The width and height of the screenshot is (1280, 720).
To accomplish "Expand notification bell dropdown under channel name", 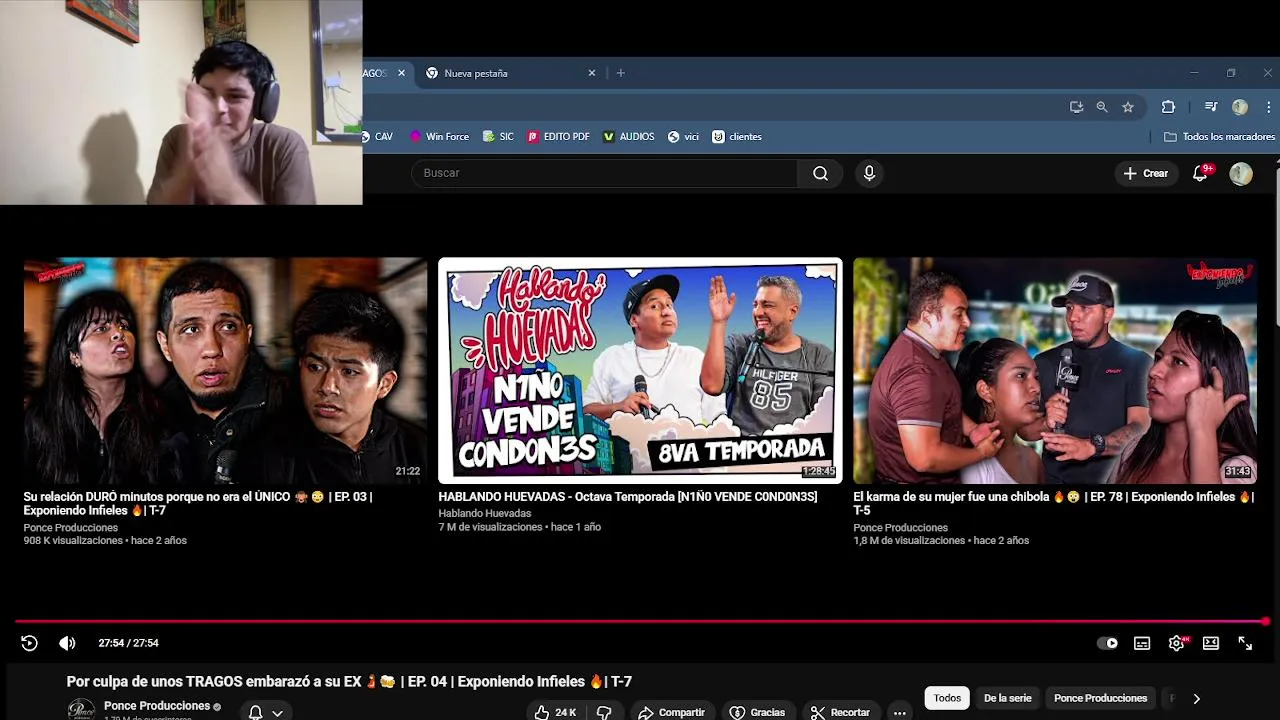I will (x=266, y=712).
